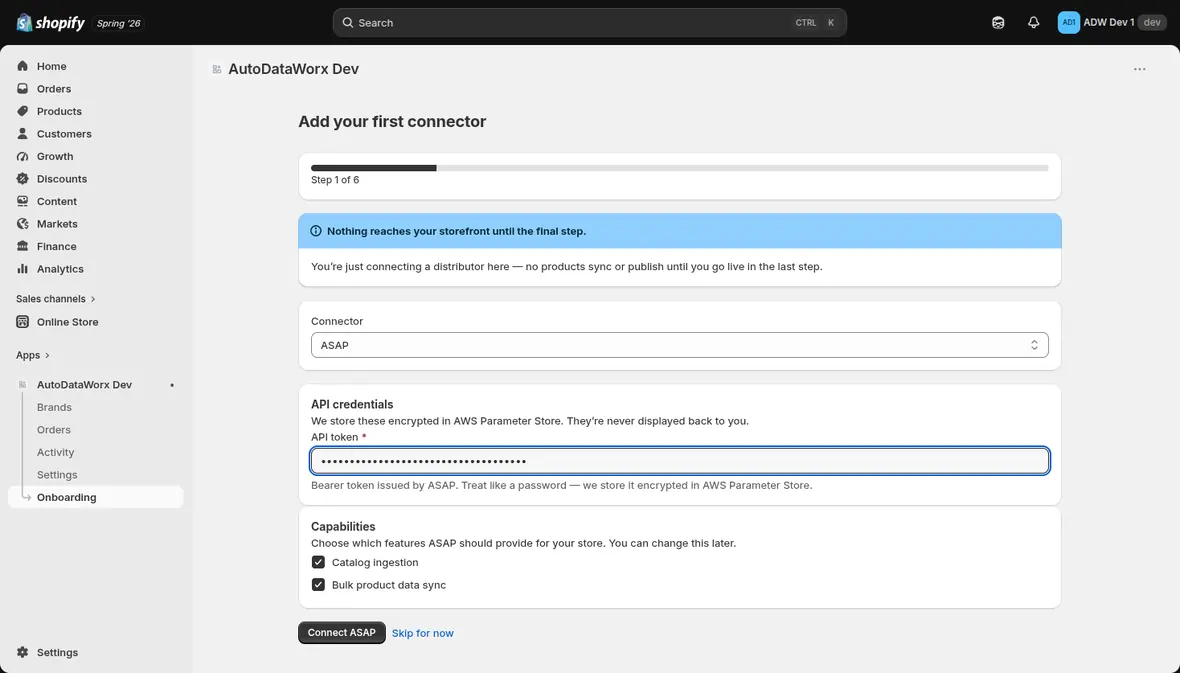This screenshot has width=1180, height=673.
Task: Click the Finance text in sidebar
Action: click(56, 247)
